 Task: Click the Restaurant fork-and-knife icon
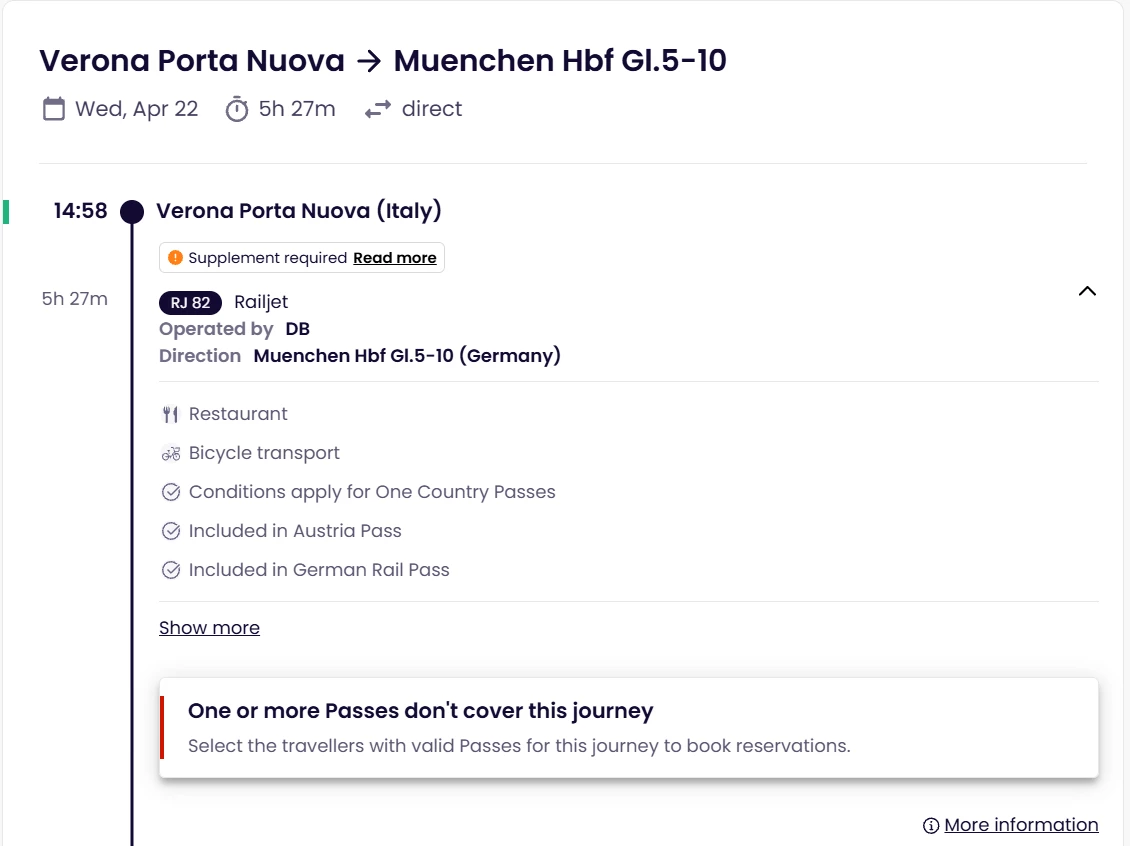coord(170,414)
